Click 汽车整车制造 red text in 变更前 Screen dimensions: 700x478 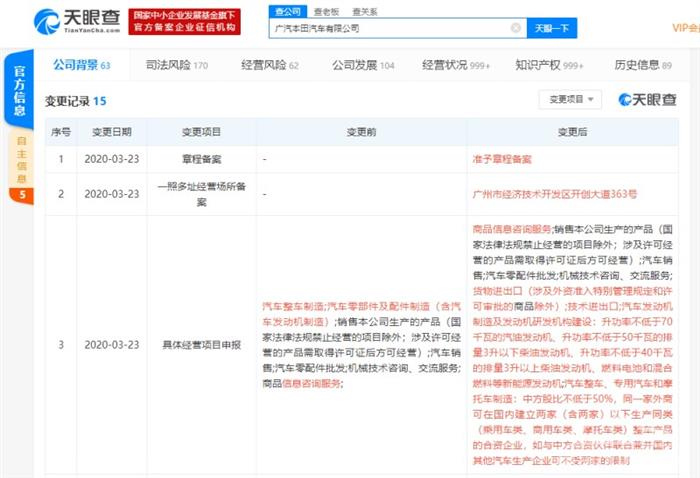(292, 307)
